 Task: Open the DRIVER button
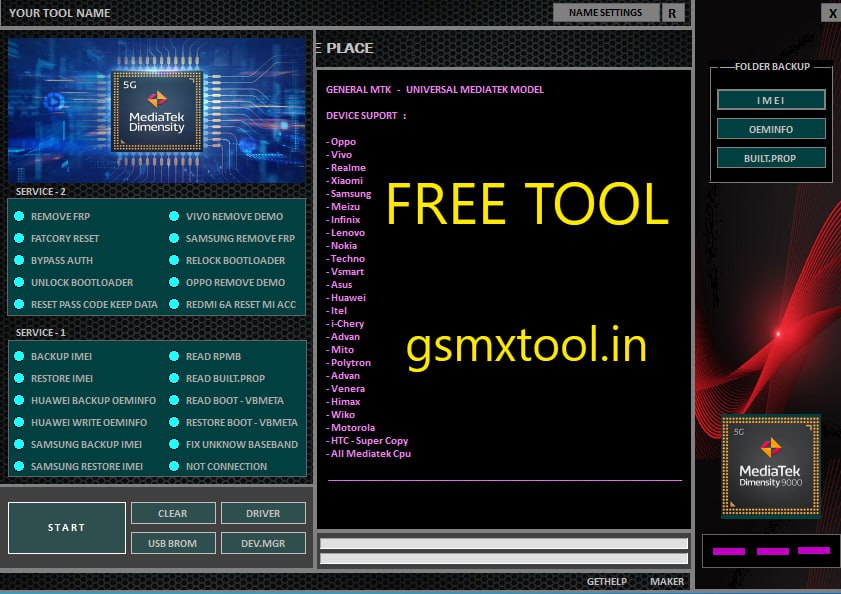coord(263,513)
